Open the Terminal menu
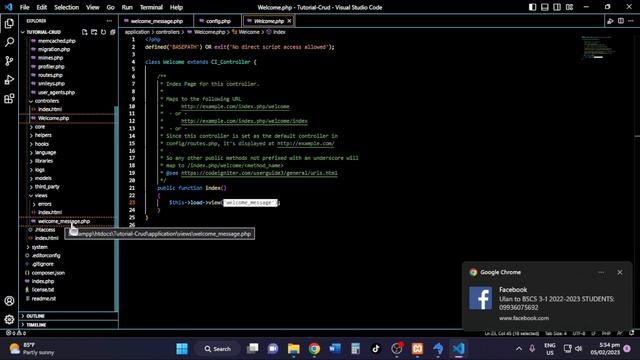This screenshot has width=640, height=360. tap(151, 7)
